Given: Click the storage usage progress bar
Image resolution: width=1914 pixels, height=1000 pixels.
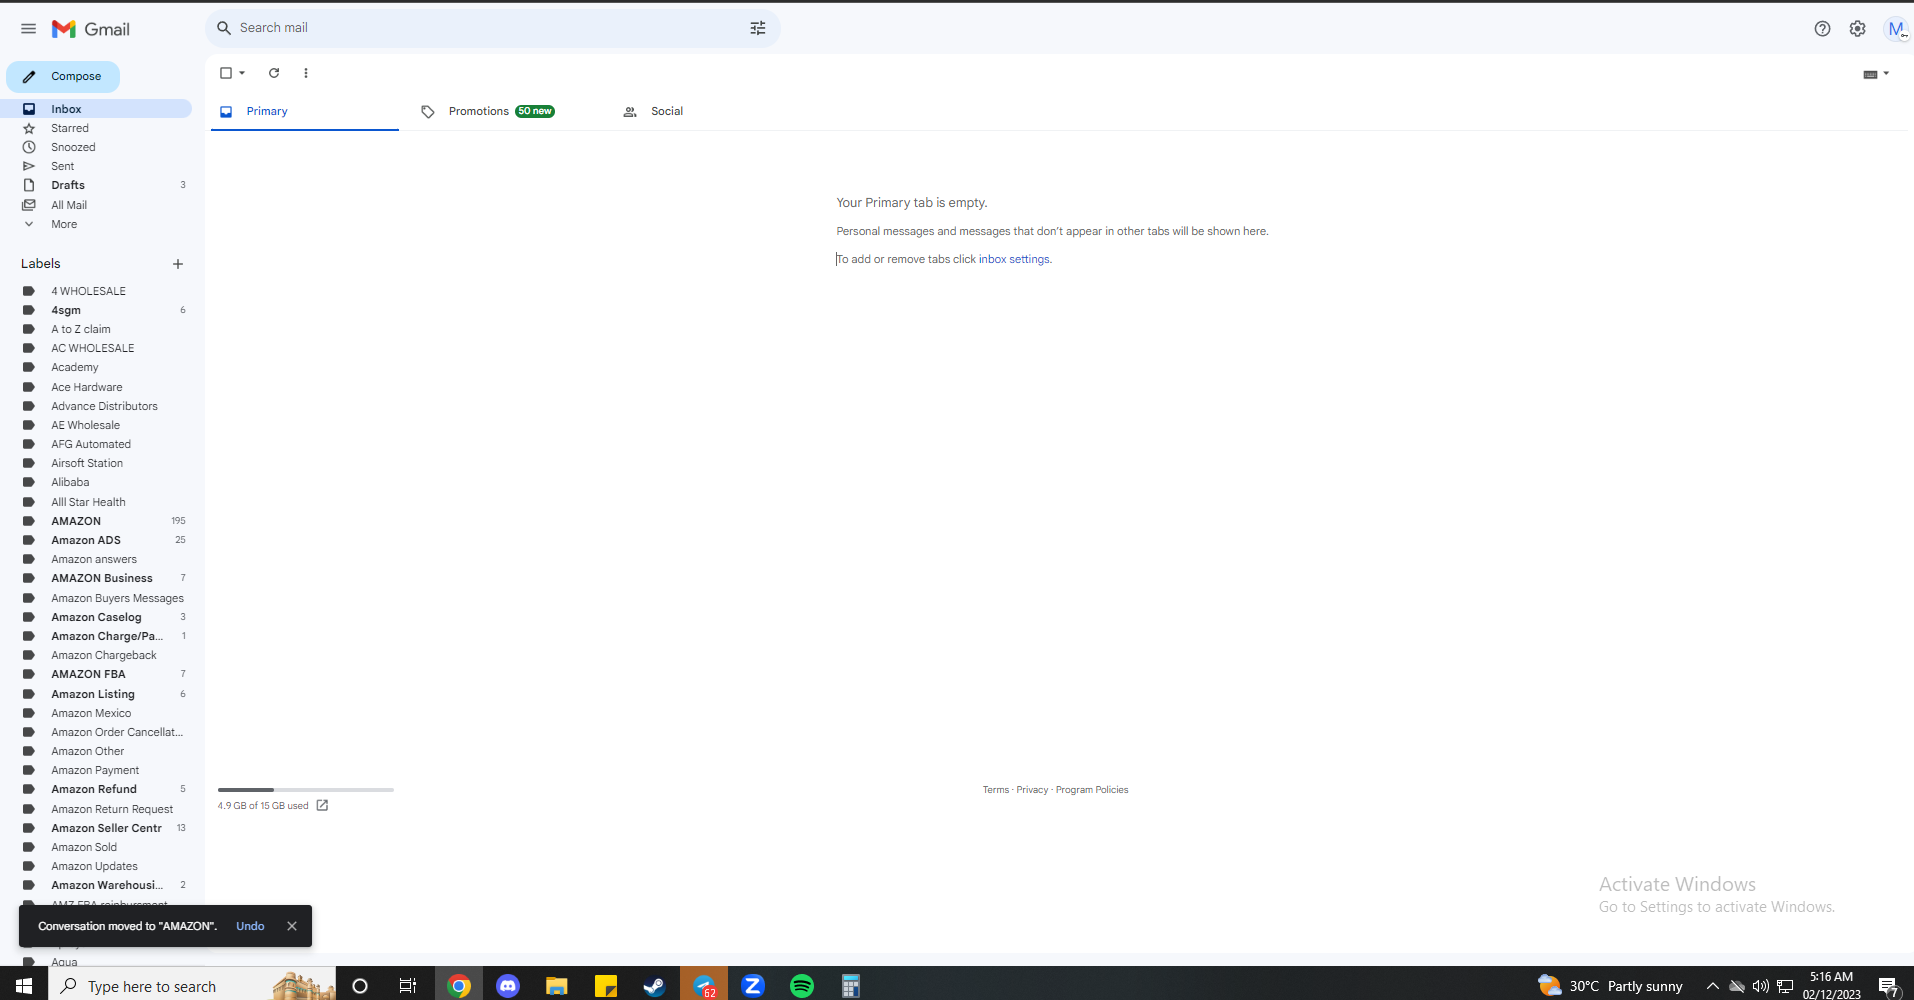Looking at the screenshot, I should pos(306,790).
